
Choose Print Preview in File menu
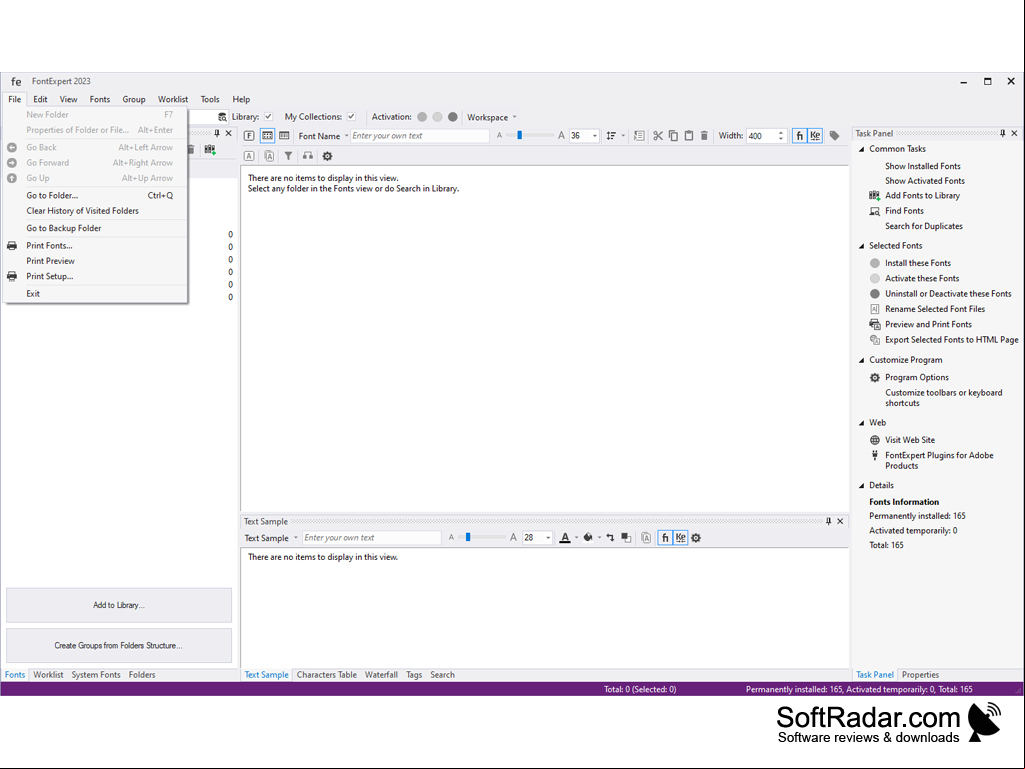pos(95,260)
